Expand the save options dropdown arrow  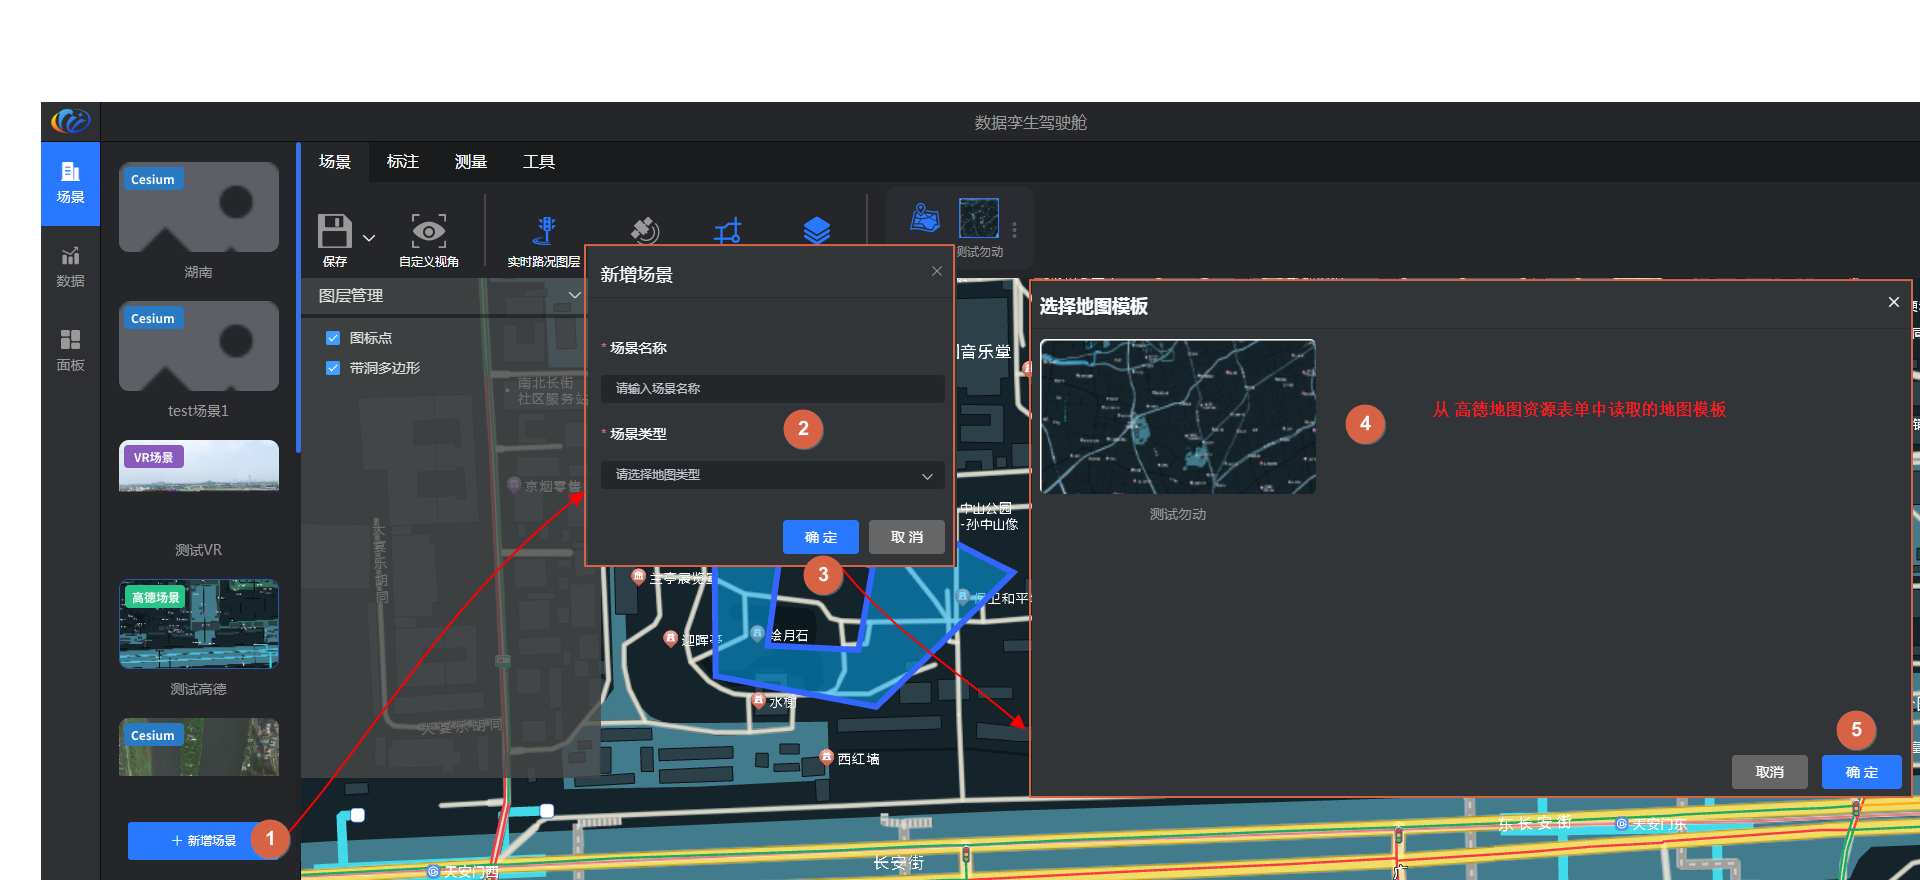[x=369, y=238]
